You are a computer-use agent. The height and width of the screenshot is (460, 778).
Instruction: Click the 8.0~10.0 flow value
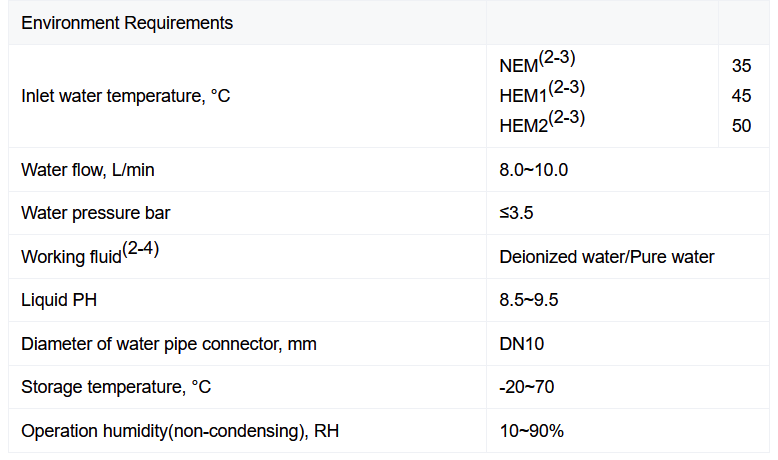click(x=533, y=170)
